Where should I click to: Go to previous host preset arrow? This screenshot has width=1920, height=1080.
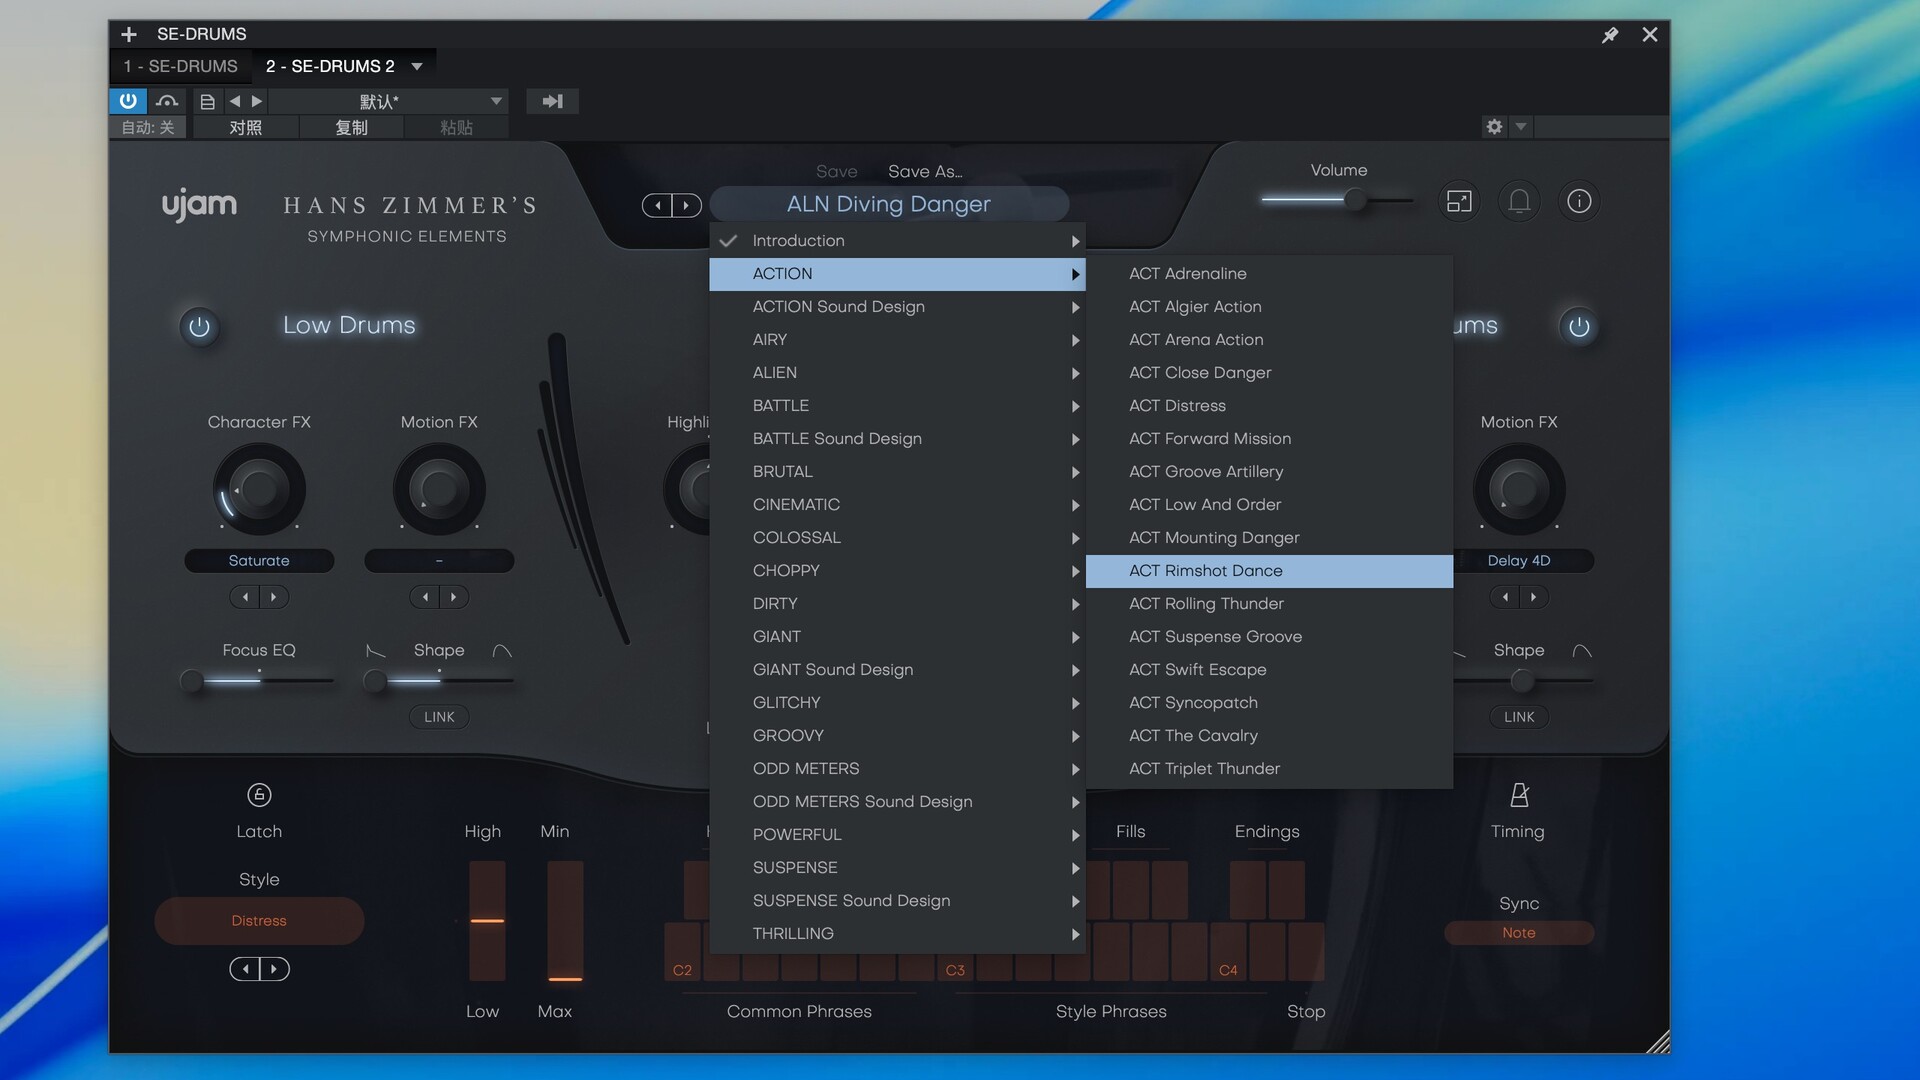(x=235, y=101)
